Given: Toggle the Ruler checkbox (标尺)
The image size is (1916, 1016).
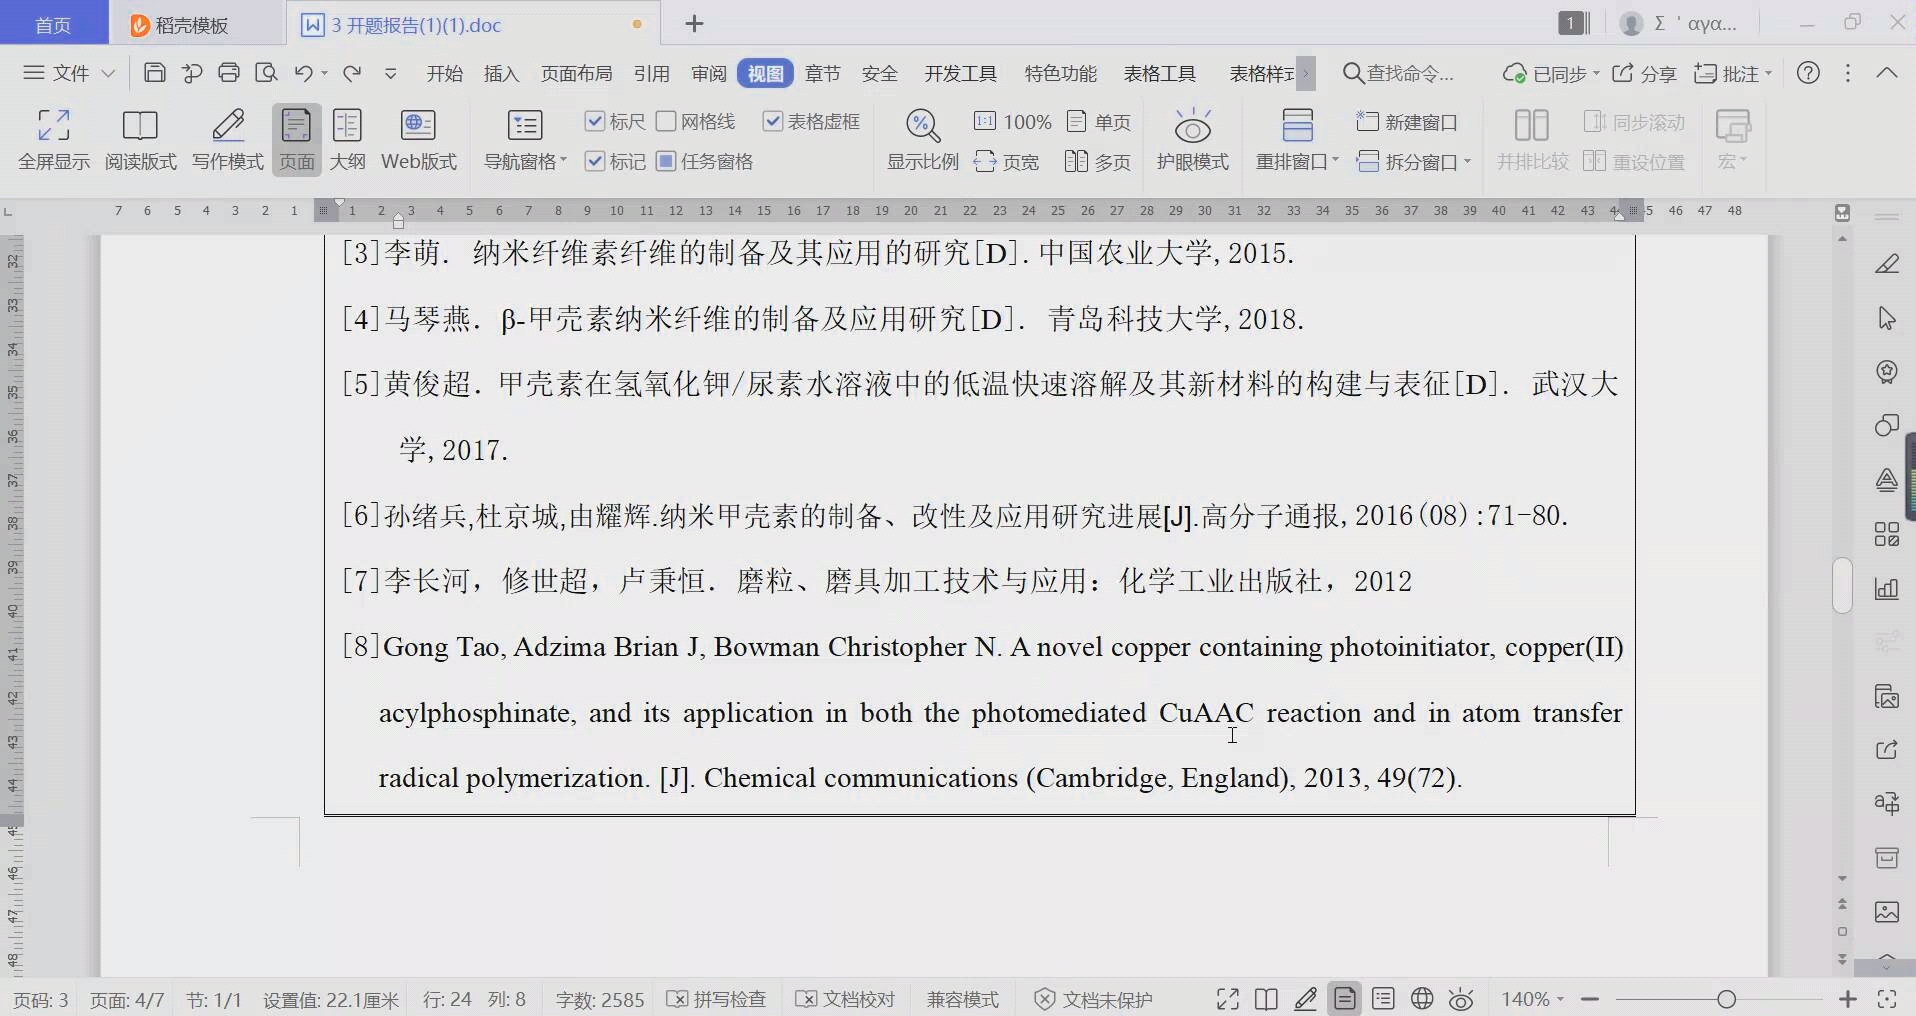Looking at the screenshot, I should [615, 121].
